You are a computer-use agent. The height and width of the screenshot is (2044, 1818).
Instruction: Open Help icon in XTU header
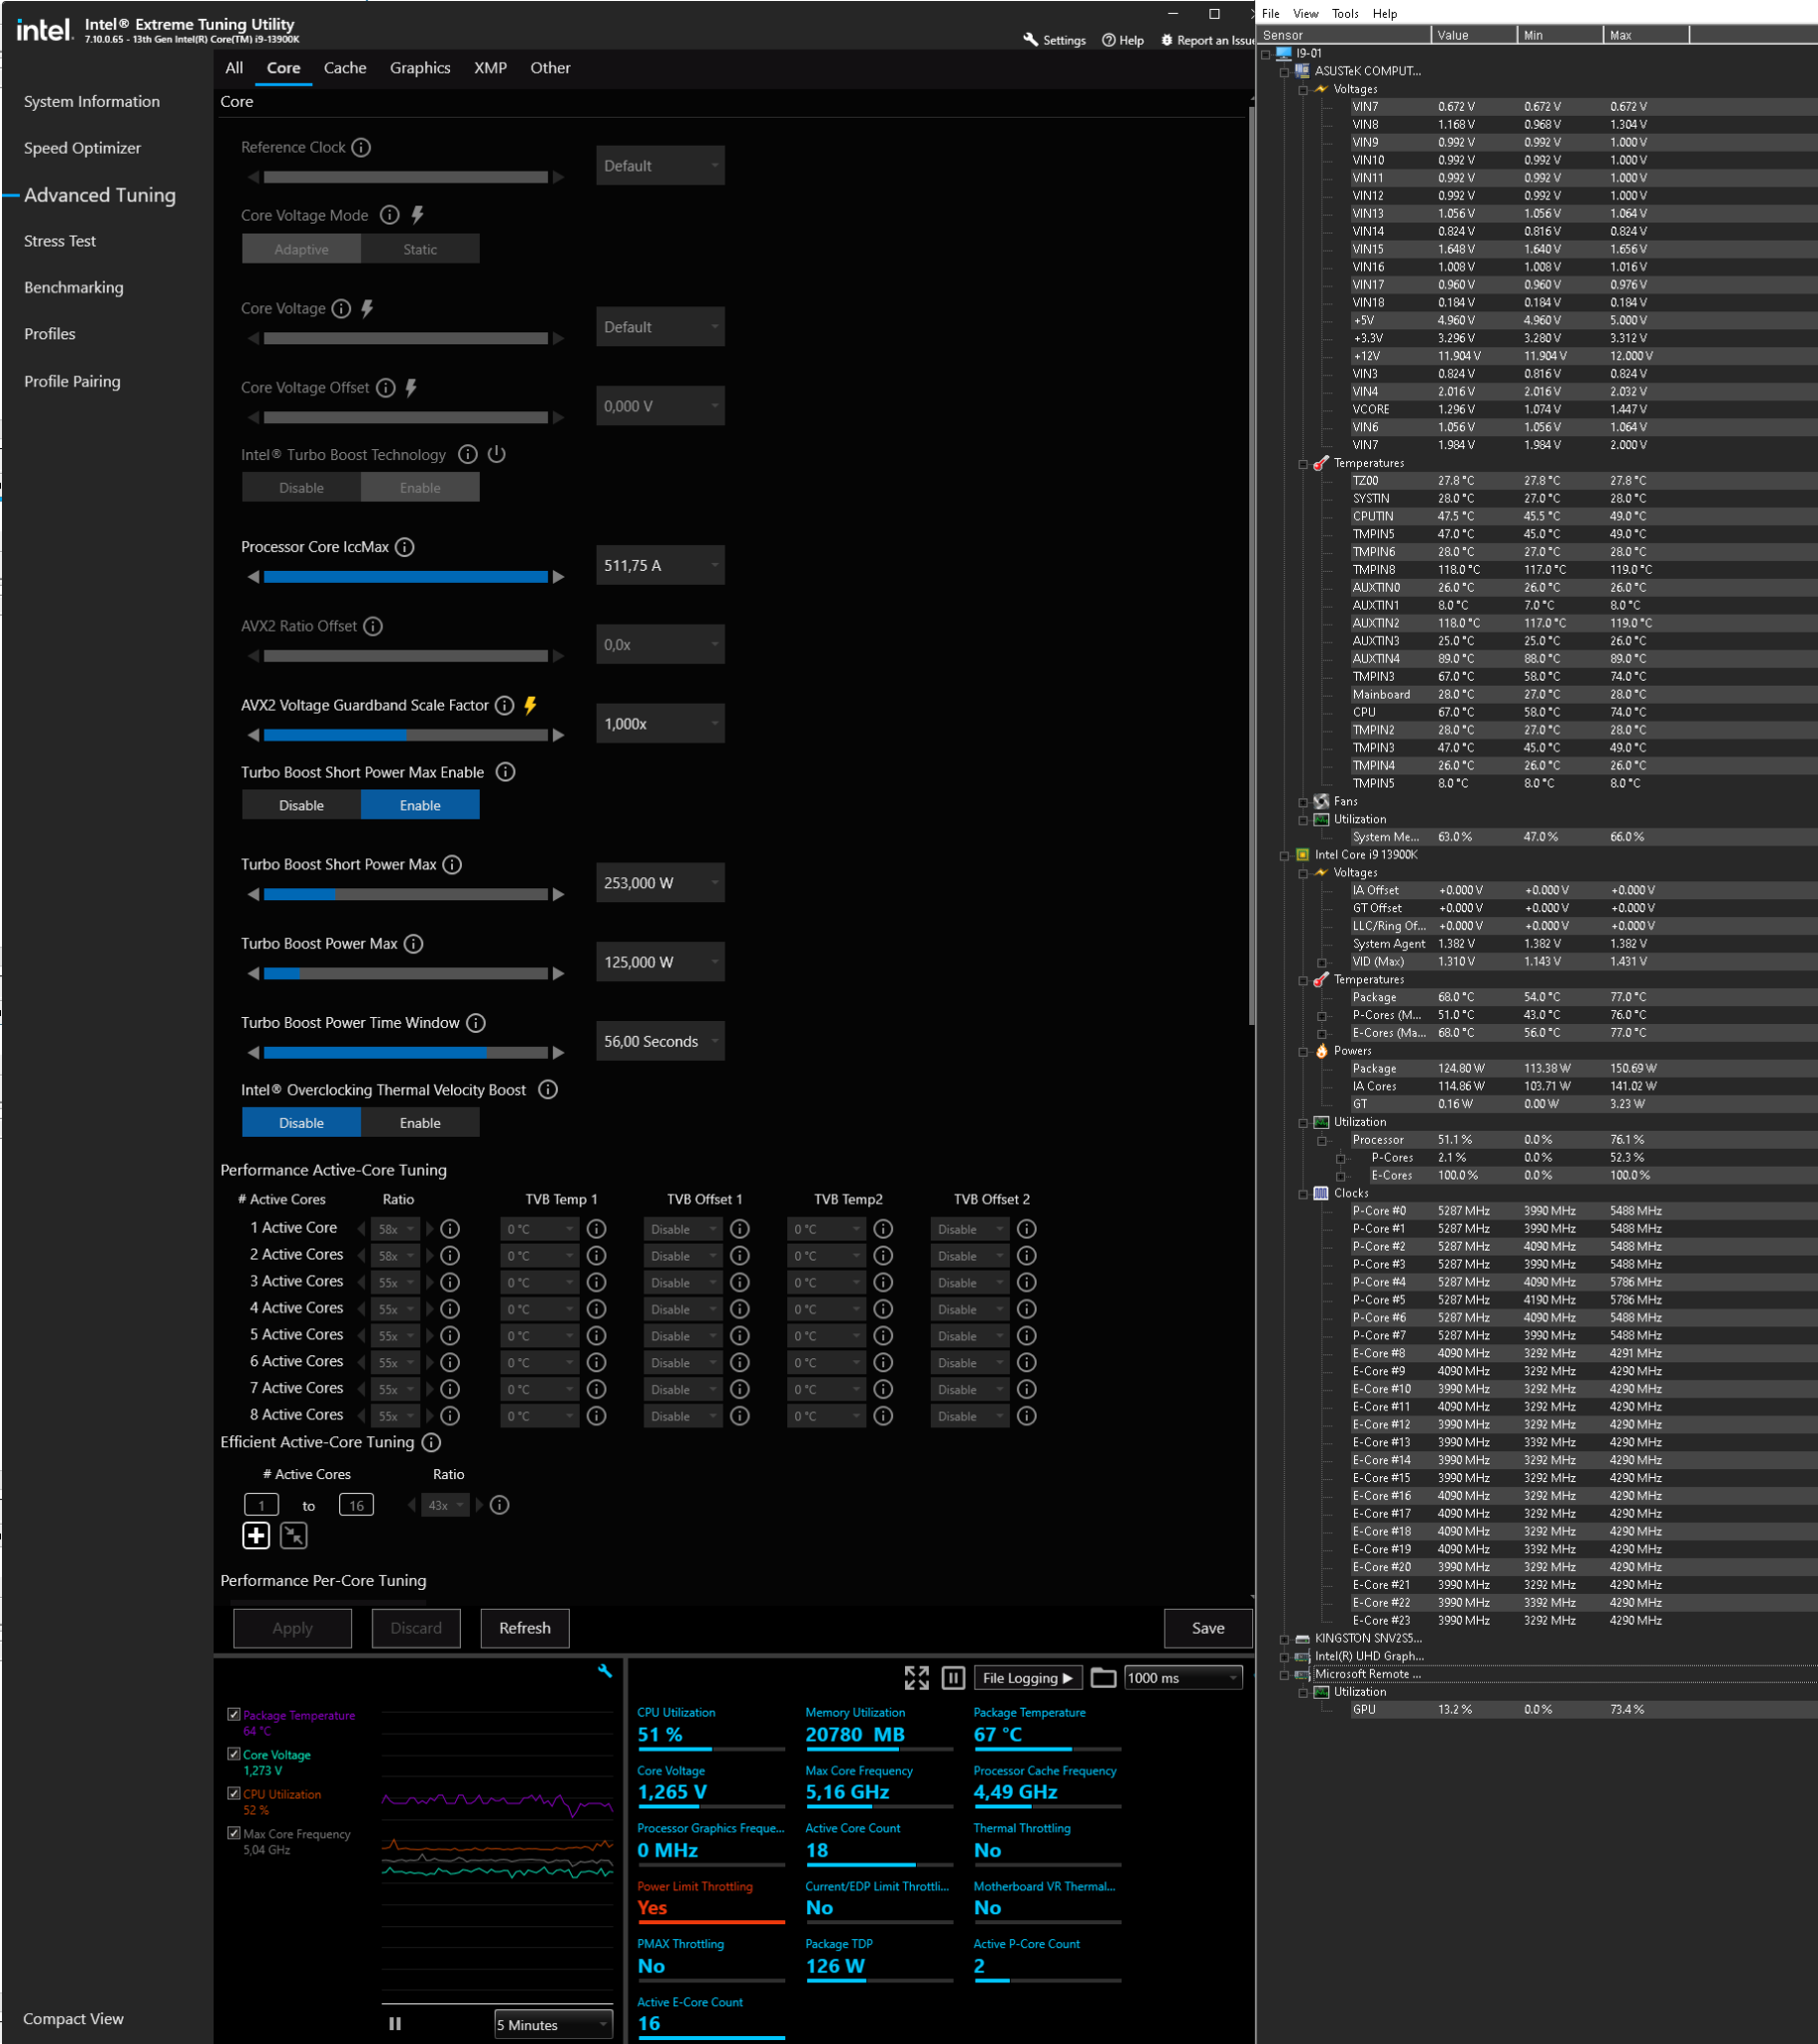(x=1108, y=40)
